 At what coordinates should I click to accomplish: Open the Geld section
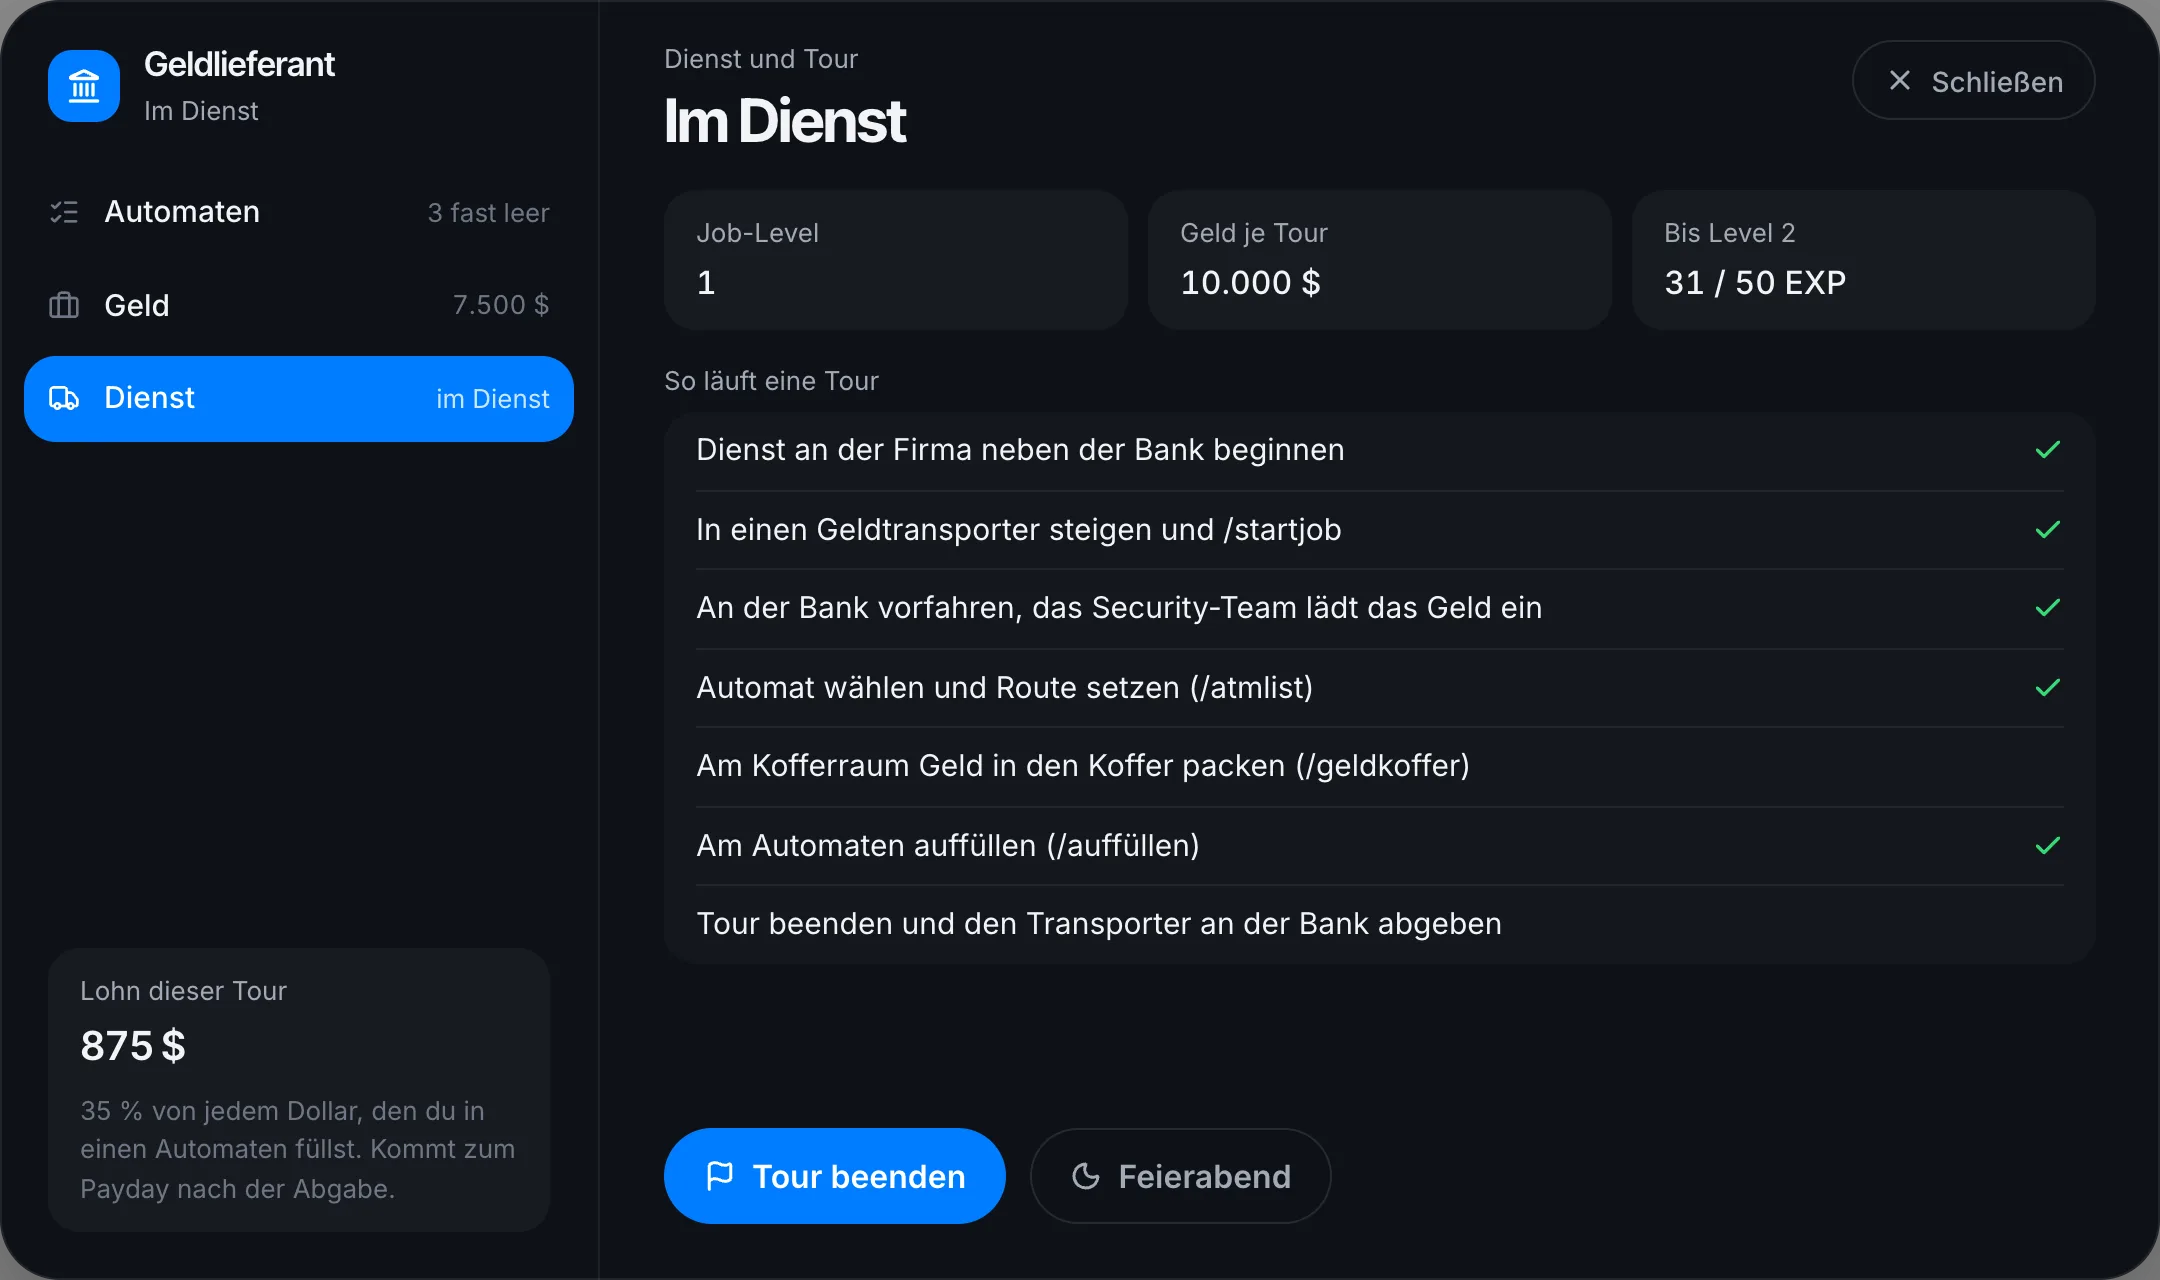point(299,305)
